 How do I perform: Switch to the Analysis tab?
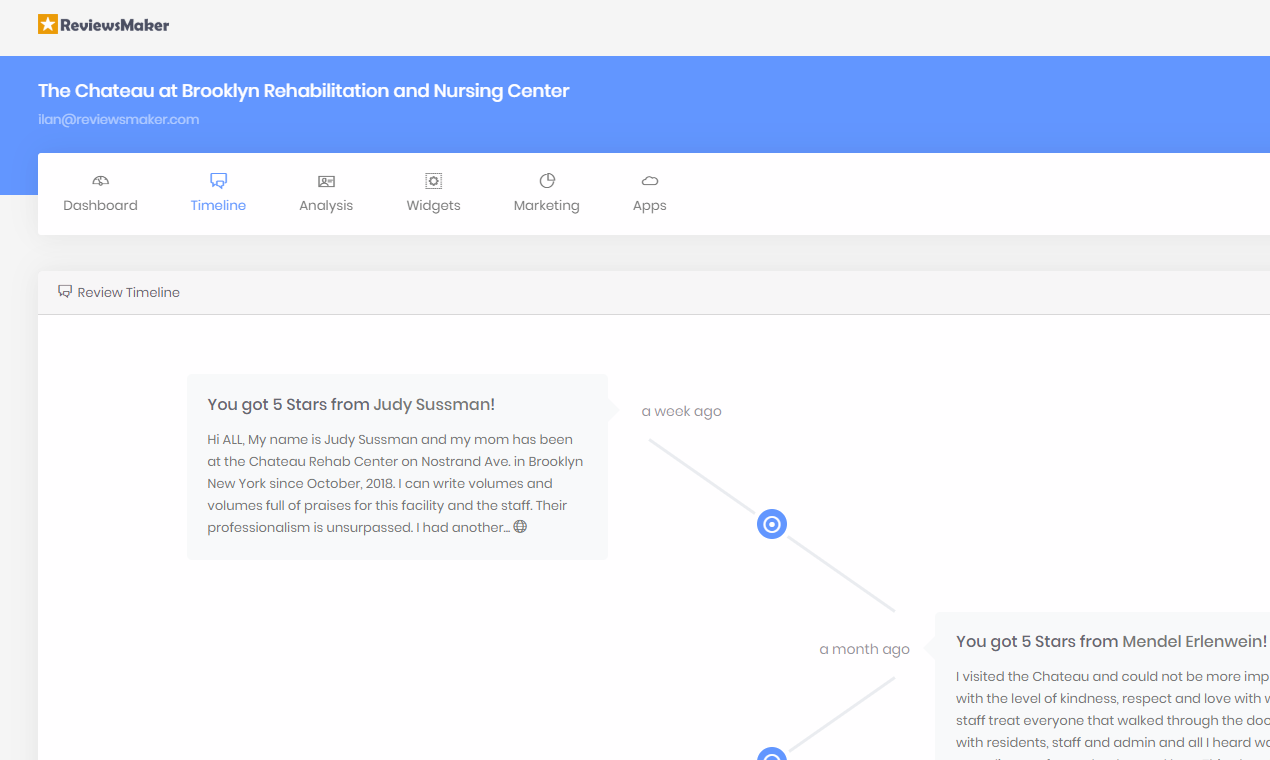point(326,194)
